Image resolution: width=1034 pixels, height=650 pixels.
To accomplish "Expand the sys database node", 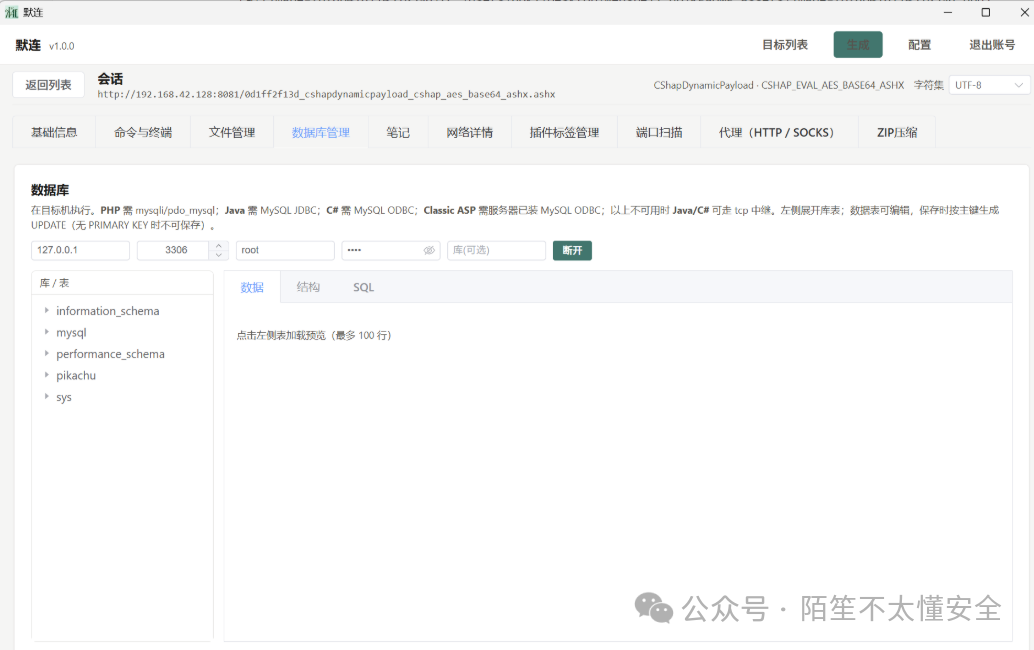I will tap(46, 396).
